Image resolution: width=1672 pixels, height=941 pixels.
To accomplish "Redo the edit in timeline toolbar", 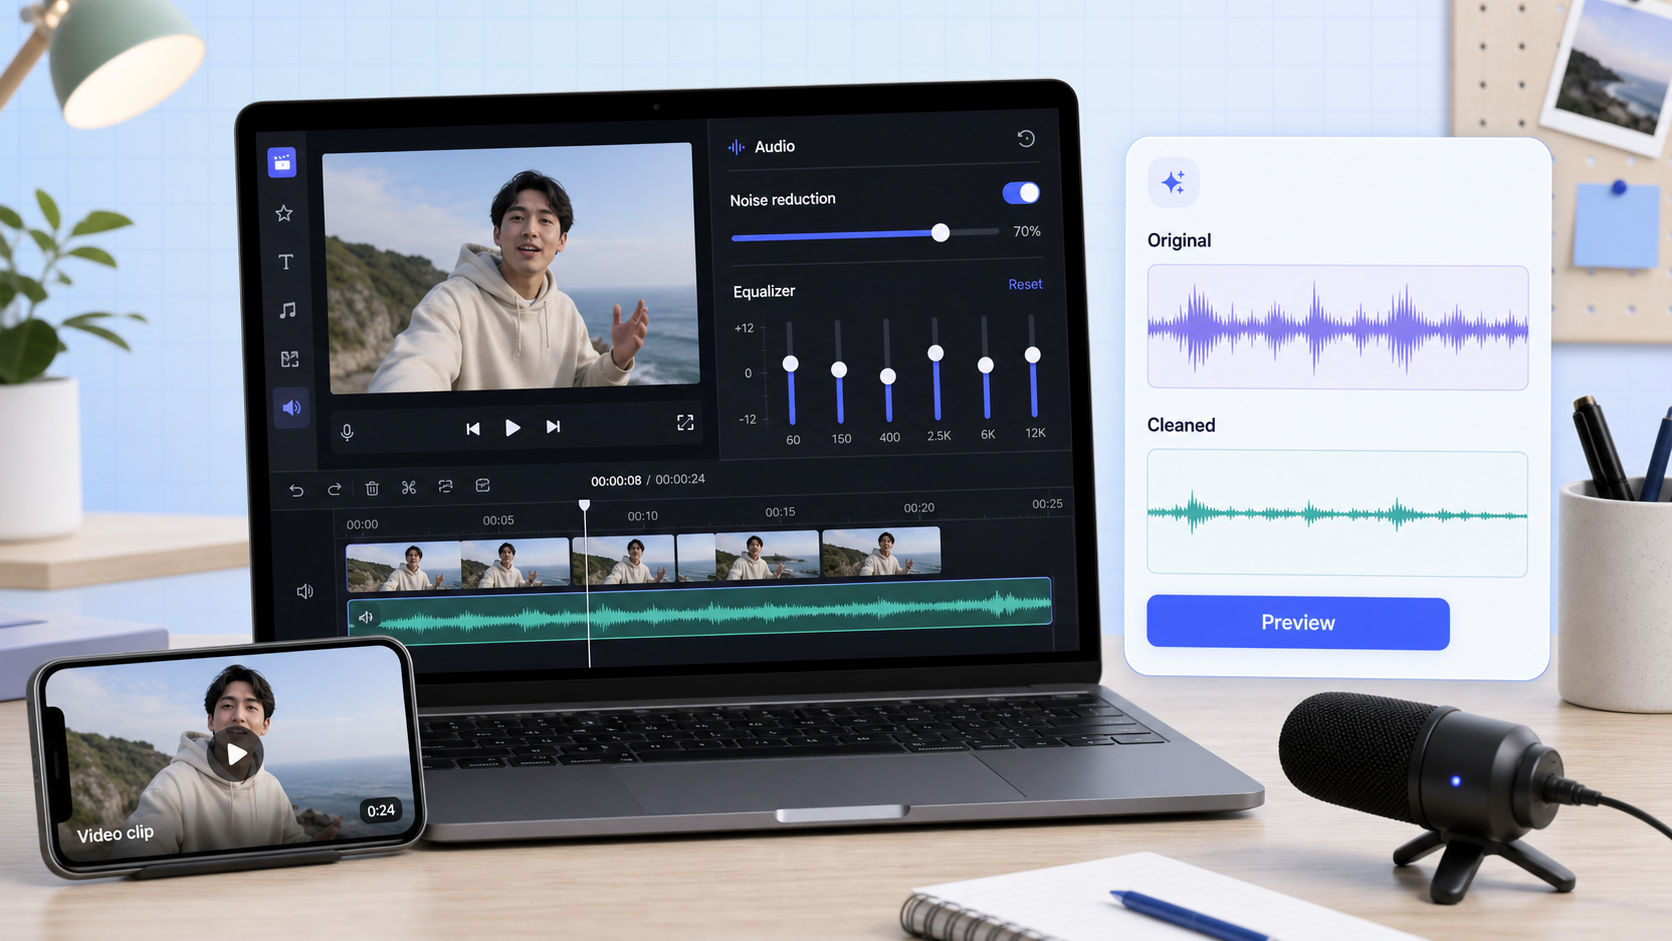I will (x=334, y=489).
